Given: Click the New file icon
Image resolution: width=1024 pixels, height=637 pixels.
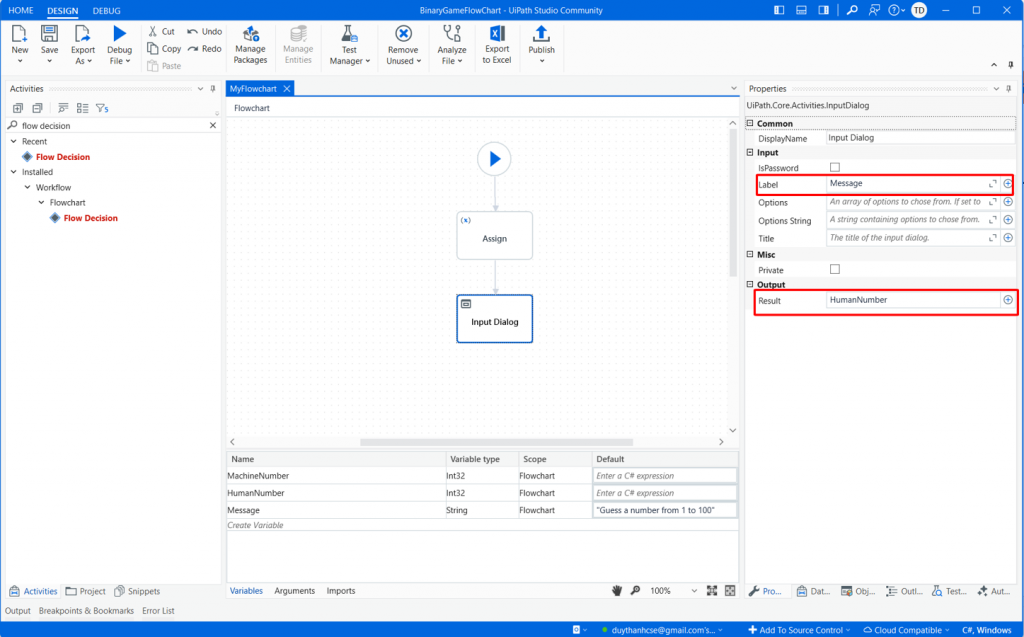Looking at the screenshot, I should click(20, 34).
